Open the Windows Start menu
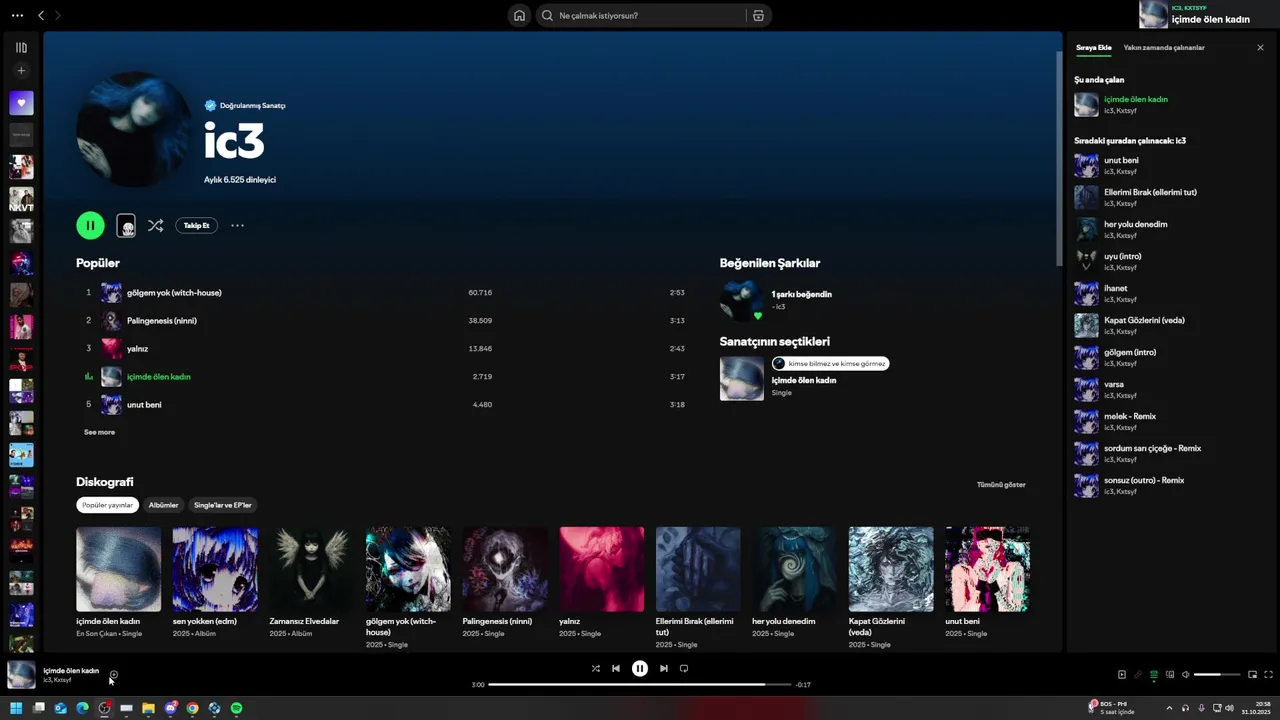1280x720 pixels. point(16,708)
